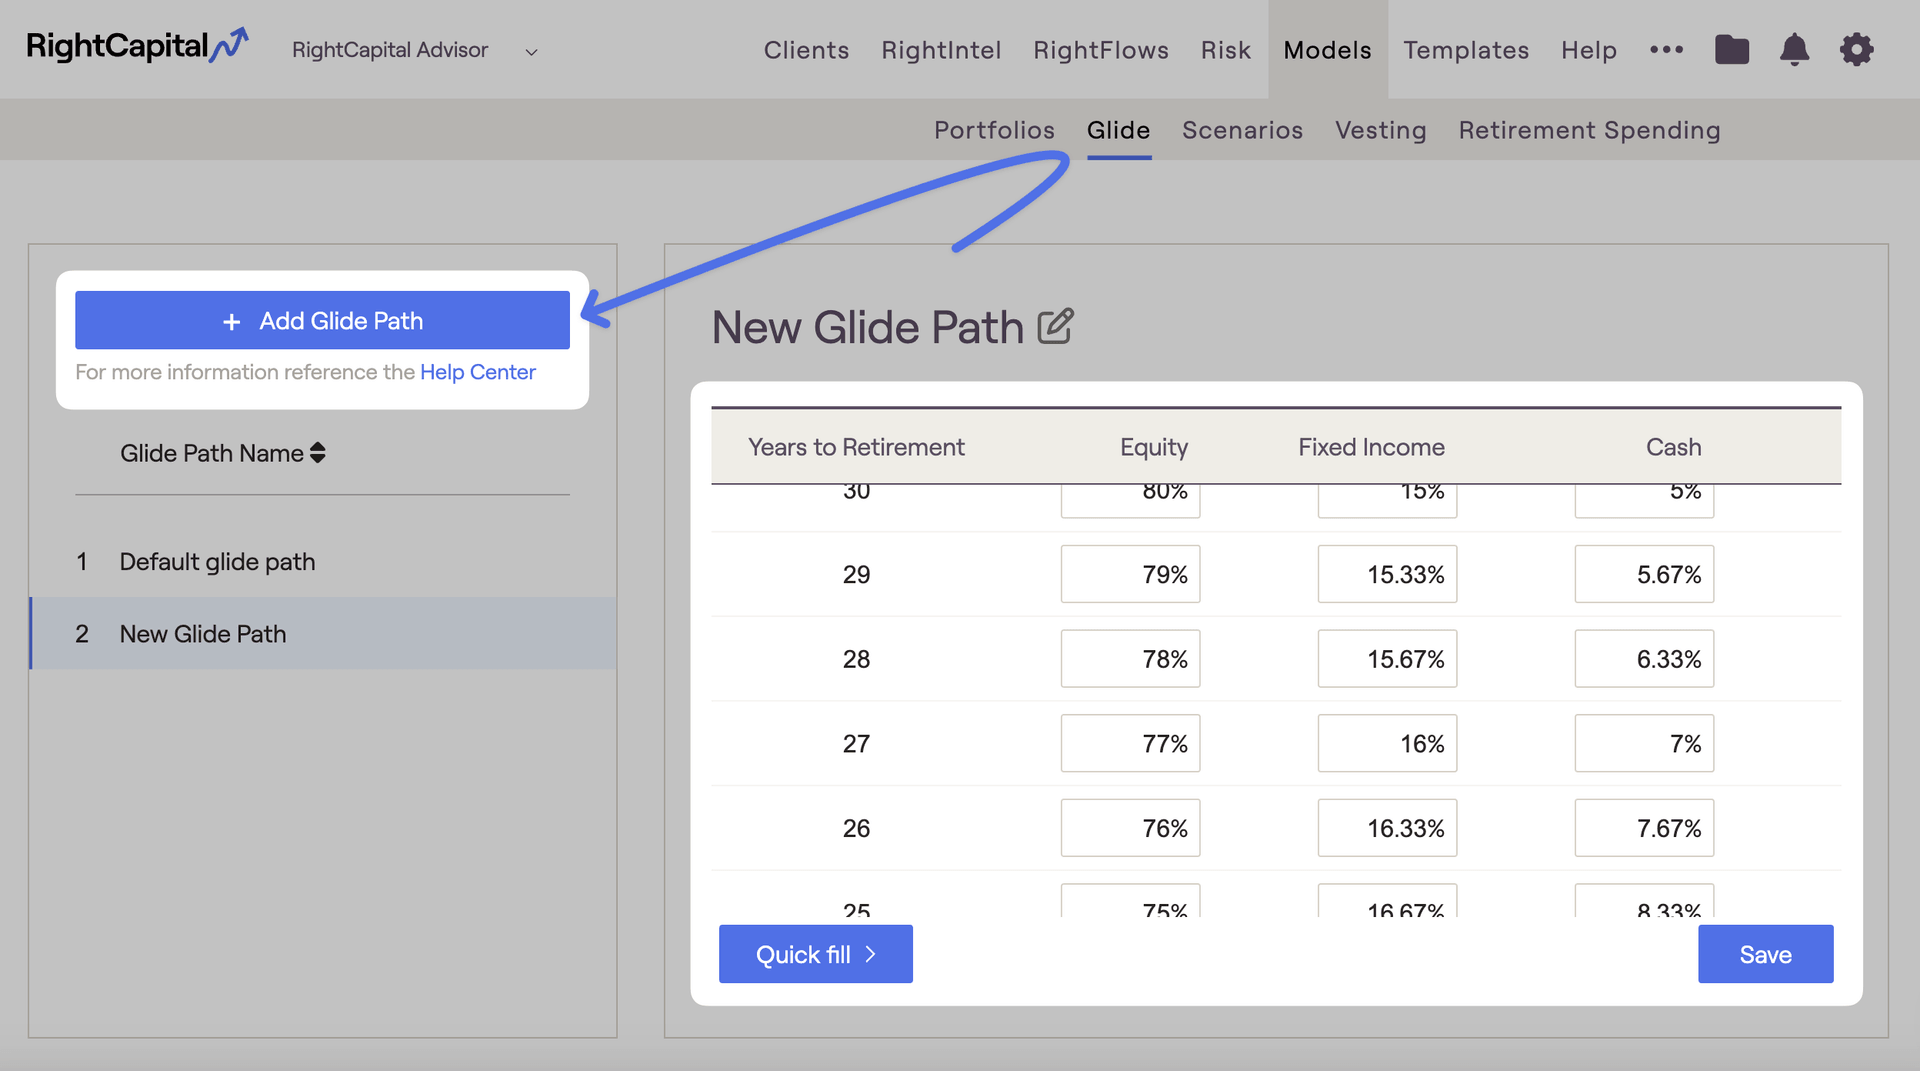1920x1071 pixels.
Task: Click Years to Retirement column header
Action: click(x=856, y=447)
